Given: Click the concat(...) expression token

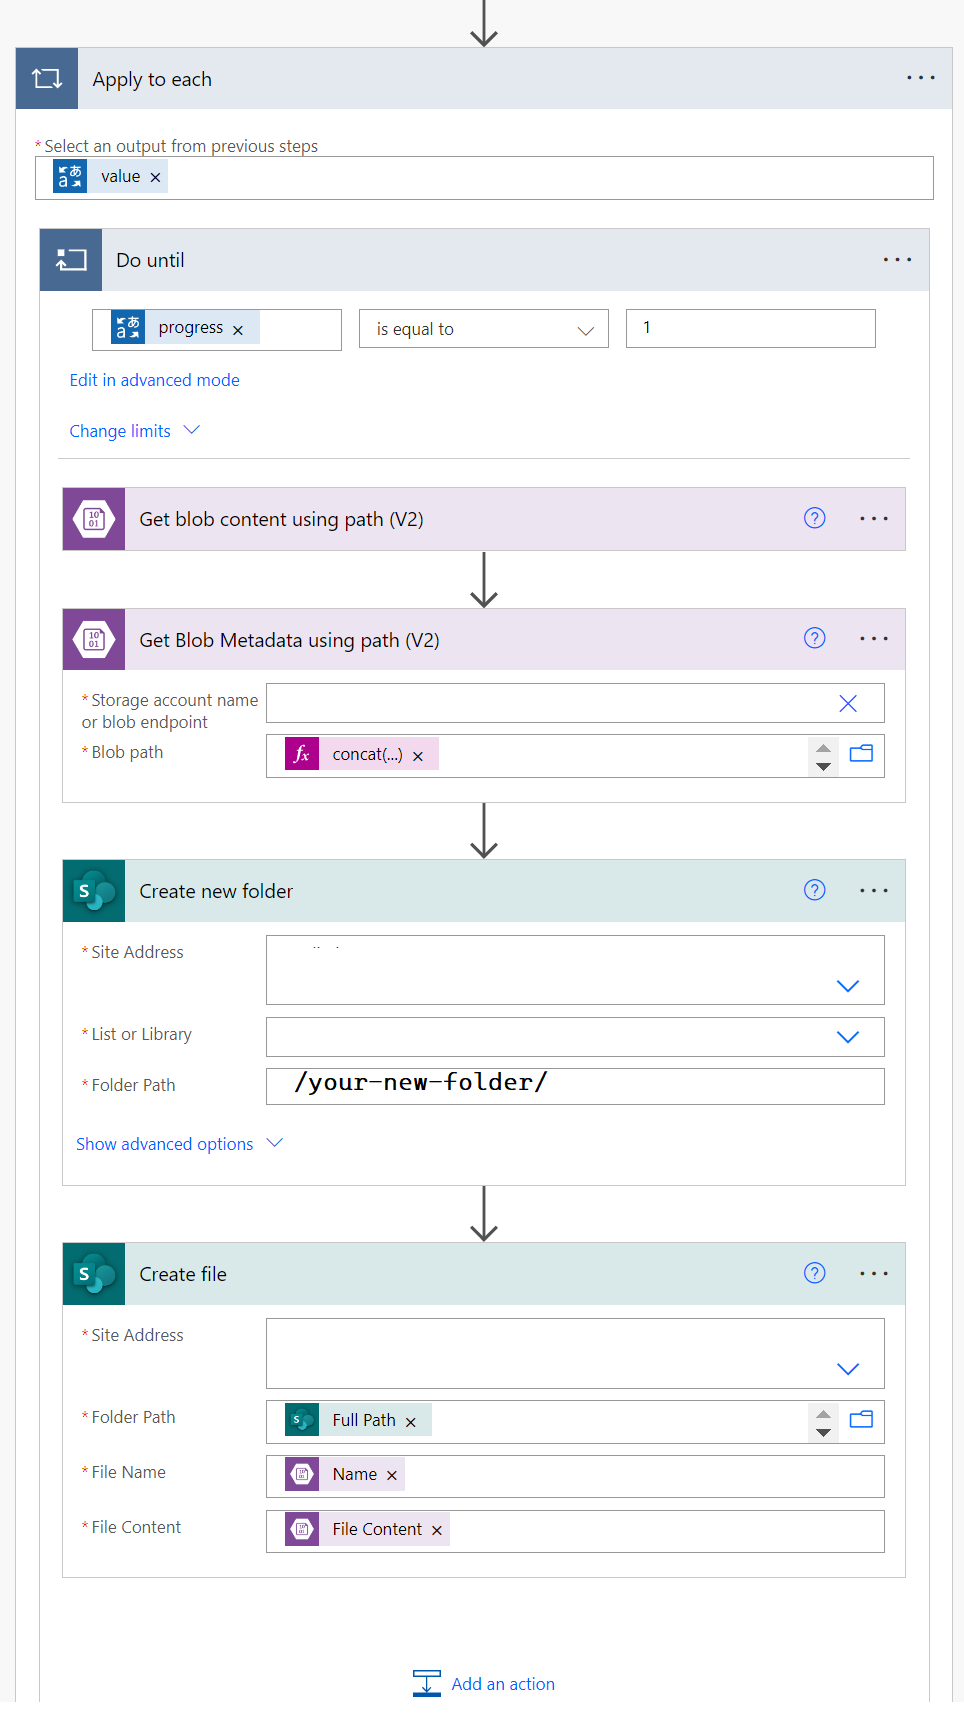Looking at the screenshot, I should 361,755.
